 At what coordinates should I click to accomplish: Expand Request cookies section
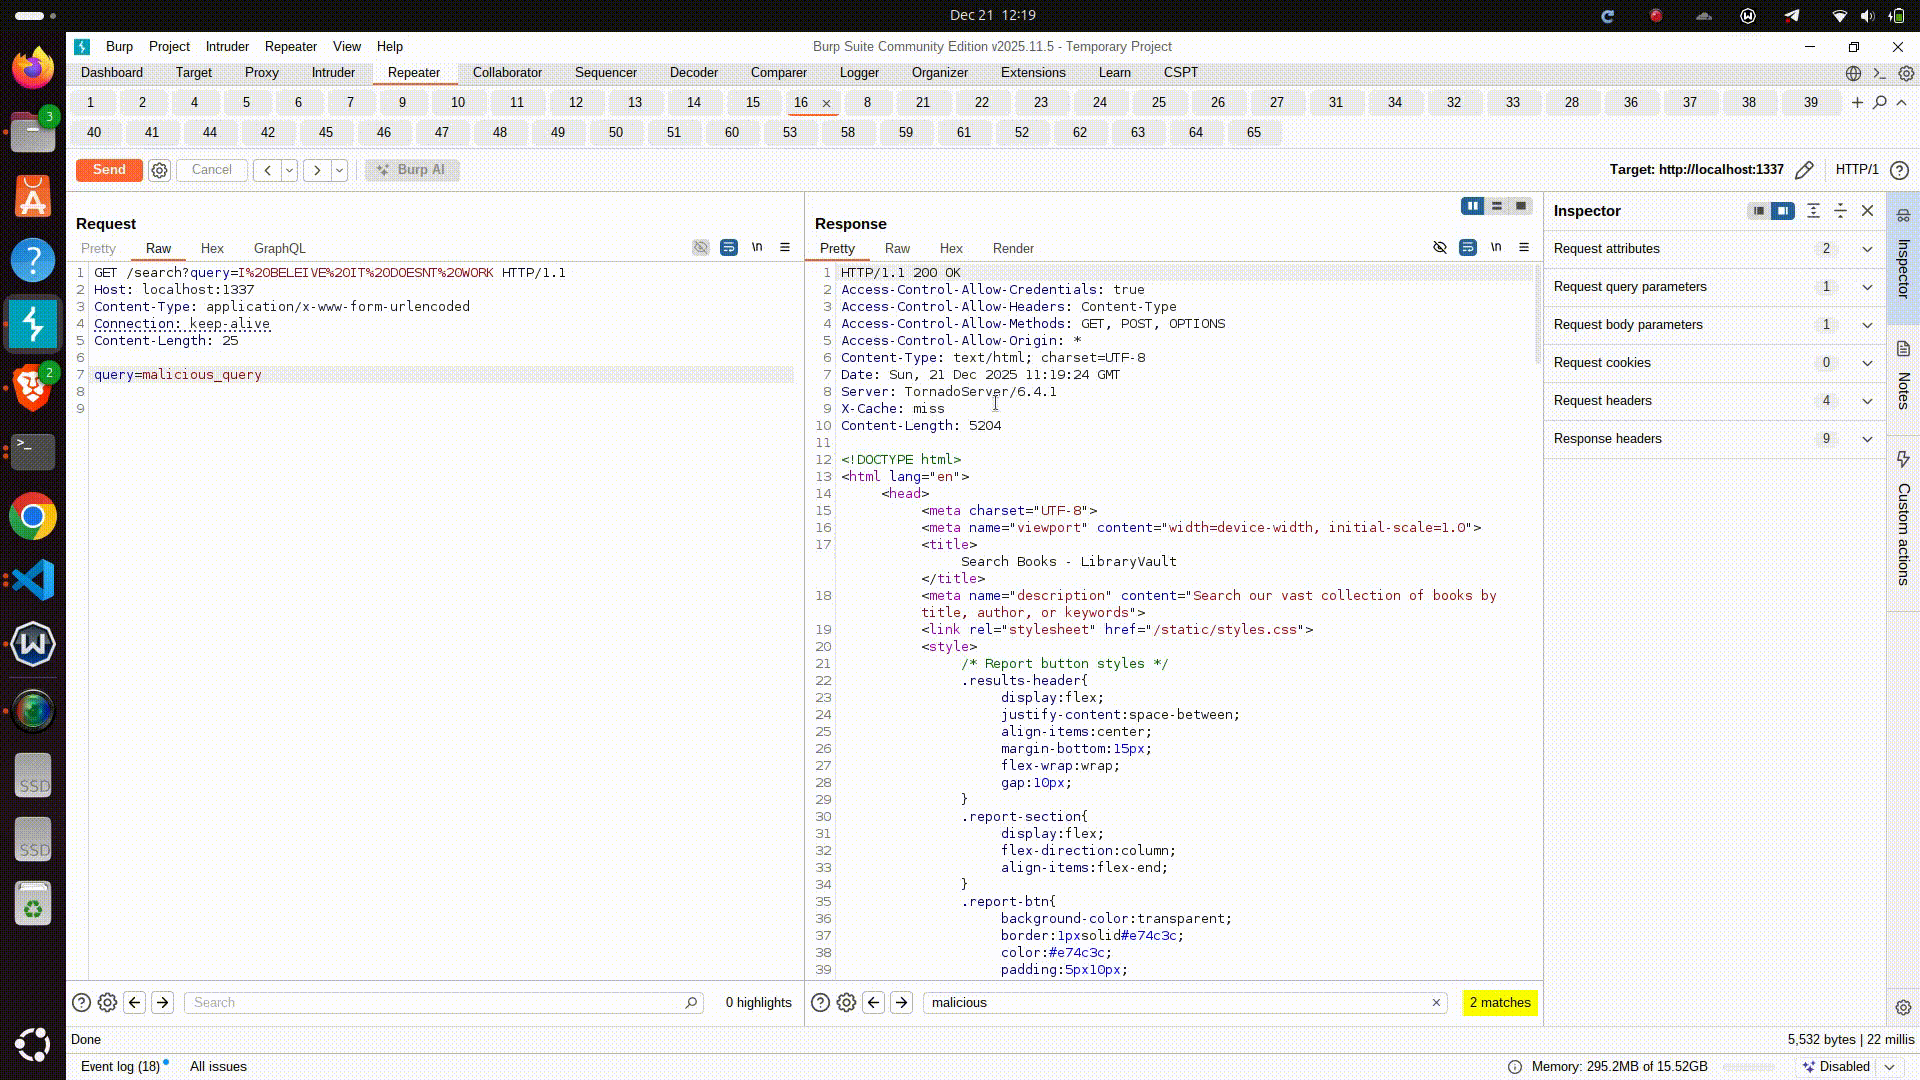point(1866,363)
